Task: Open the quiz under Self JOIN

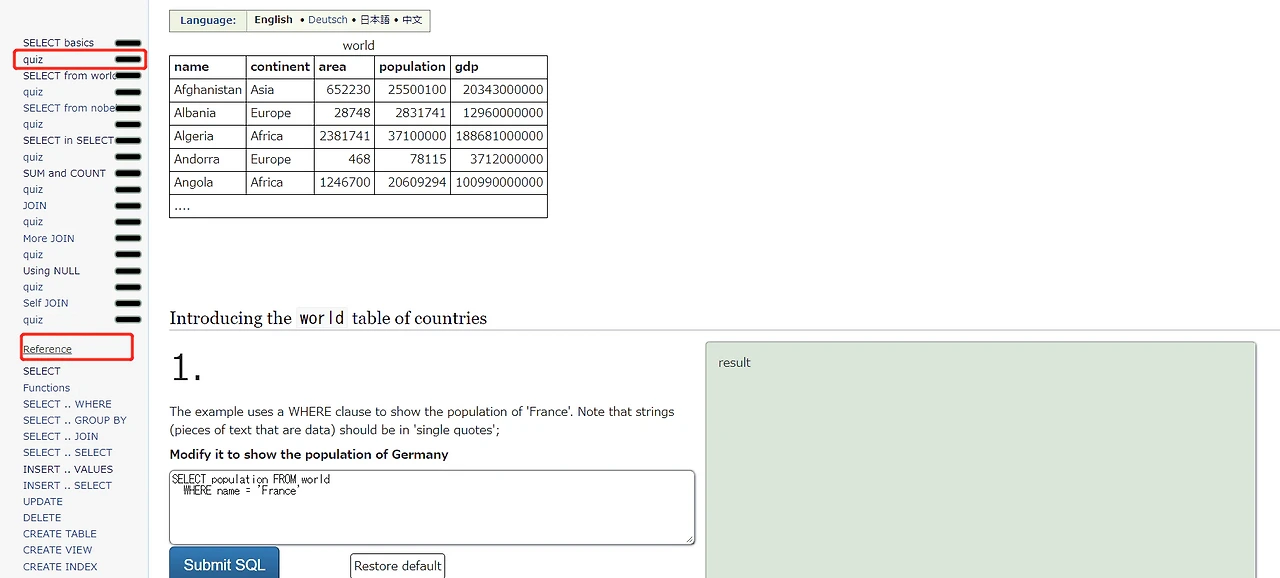Action: pyautogui.click(x=33, y=319)
